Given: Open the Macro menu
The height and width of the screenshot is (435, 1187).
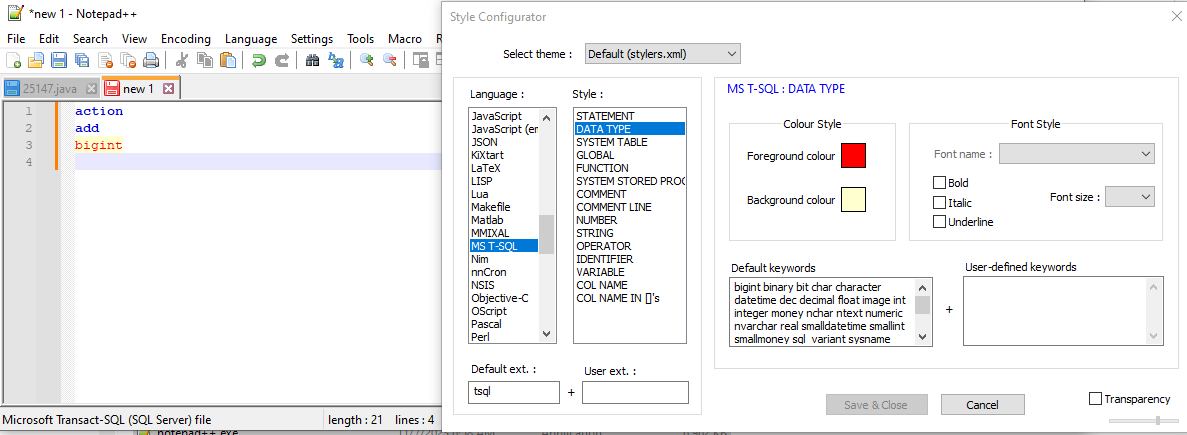Looking at the screenshot, I should tap(405, 39).
